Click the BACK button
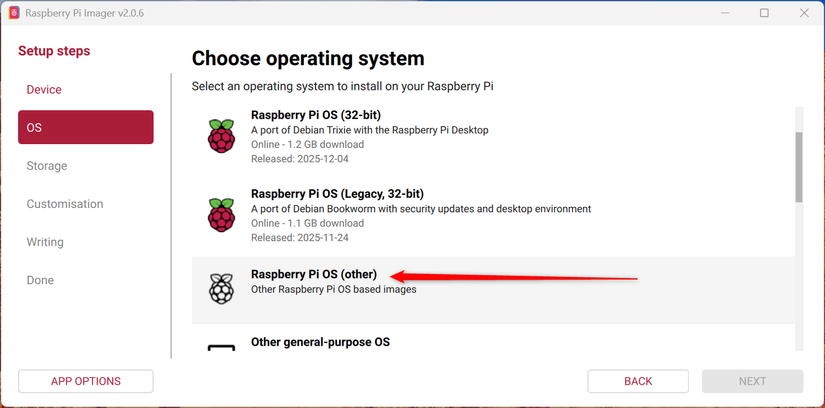The height and width of the screenshot is (408, 825). (638, 381)
